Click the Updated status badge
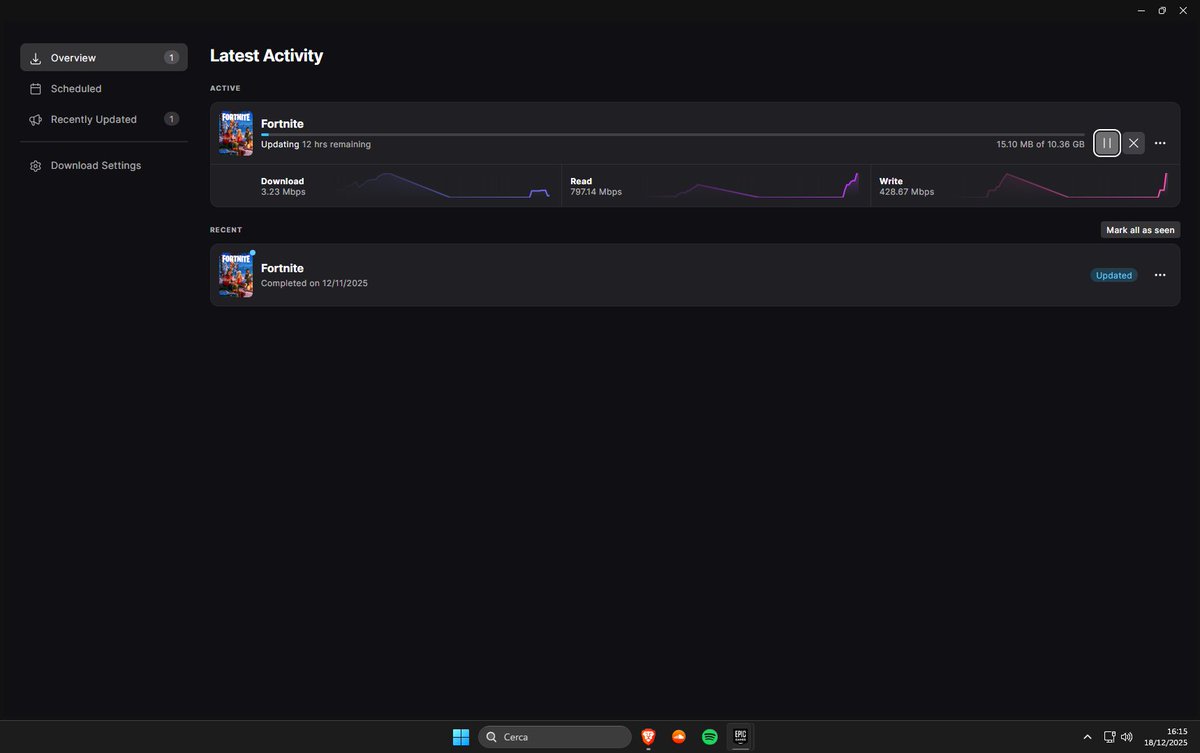Viewport: 1200px width, 753px height. (1113, 275)
